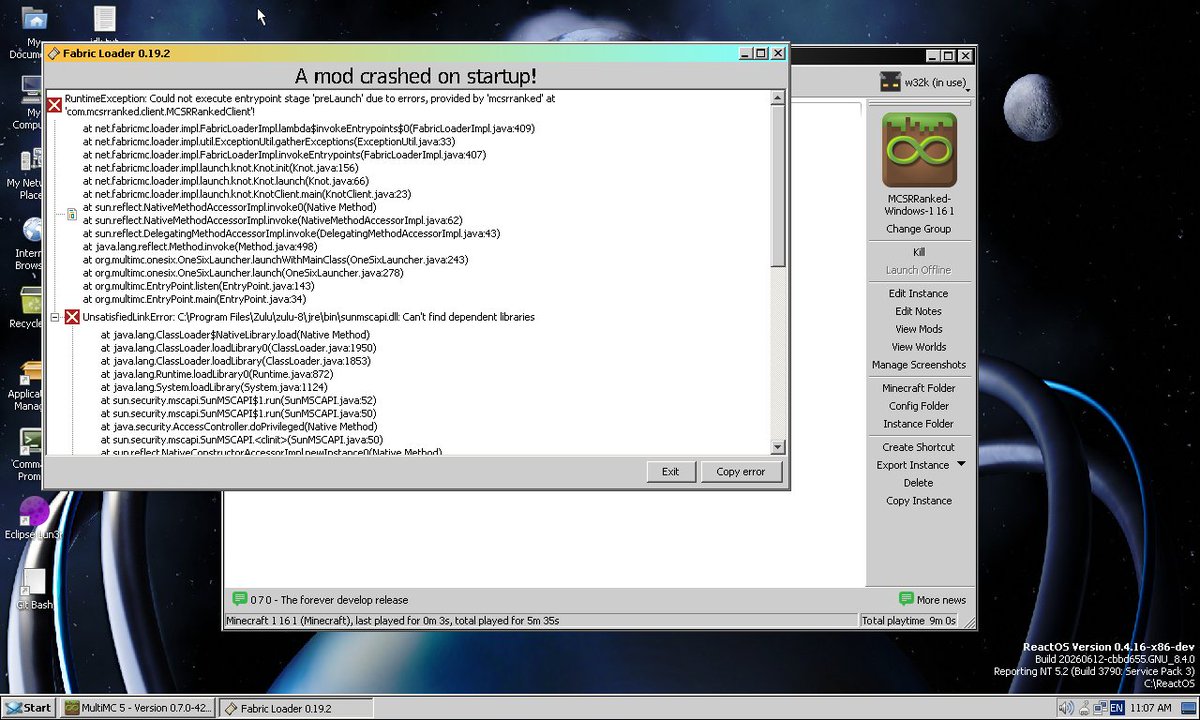Click the w32k account avatar icon
Viewport: 1200px width, 720px height.
click(889, 81)
